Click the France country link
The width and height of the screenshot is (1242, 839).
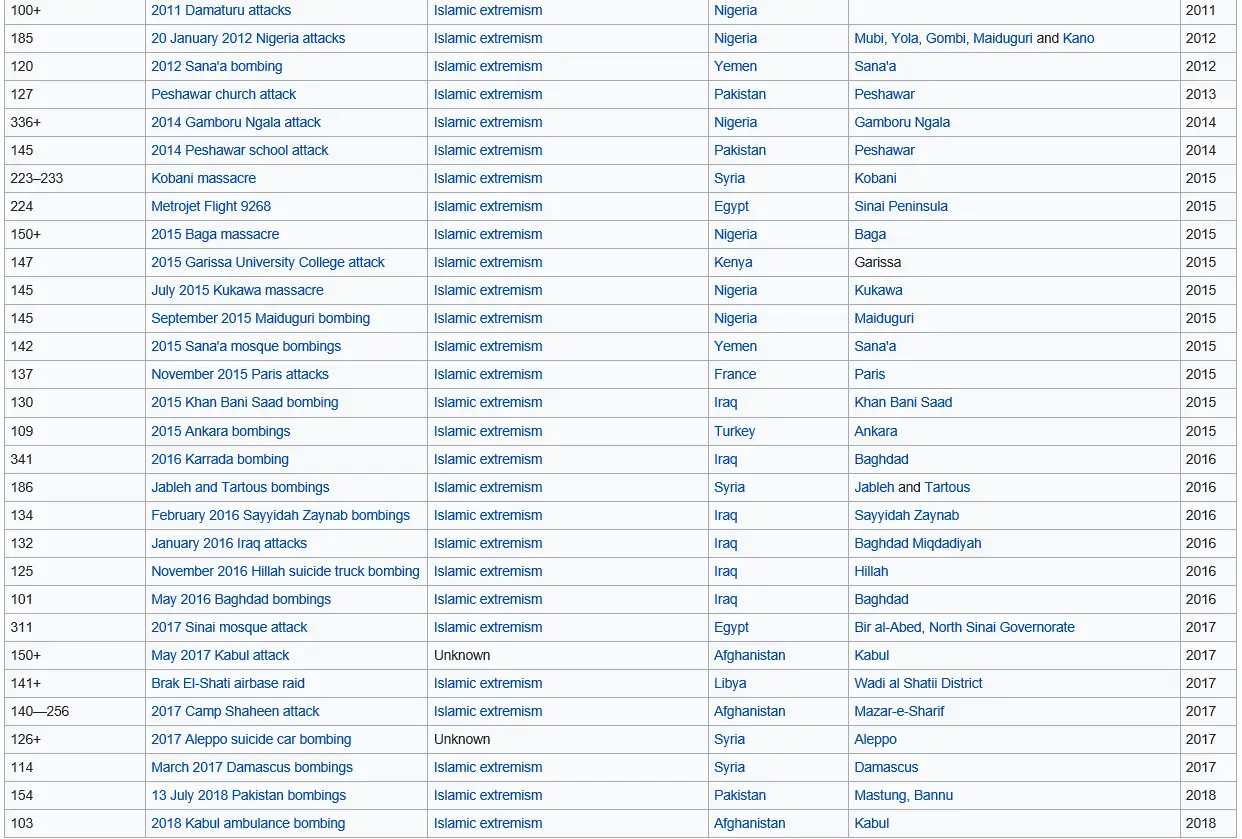click(735, 374)
